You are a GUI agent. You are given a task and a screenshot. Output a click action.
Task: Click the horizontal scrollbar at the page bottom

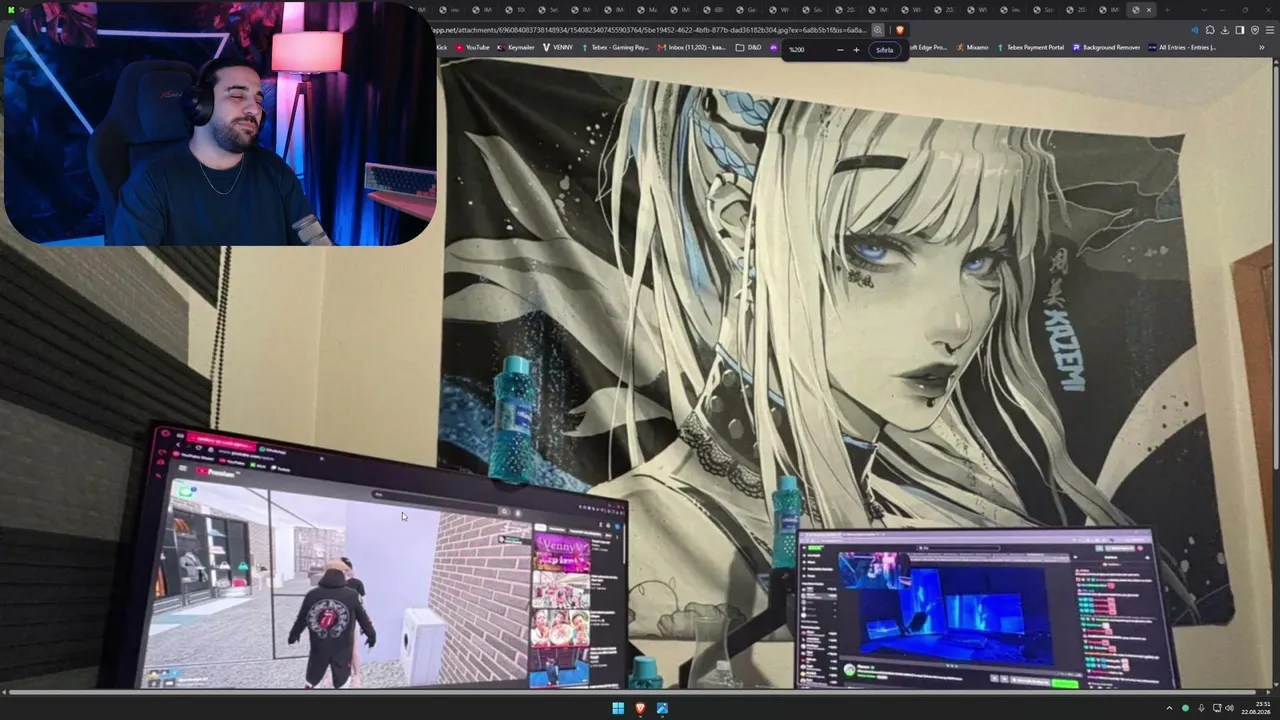click(x=632, y=692)
